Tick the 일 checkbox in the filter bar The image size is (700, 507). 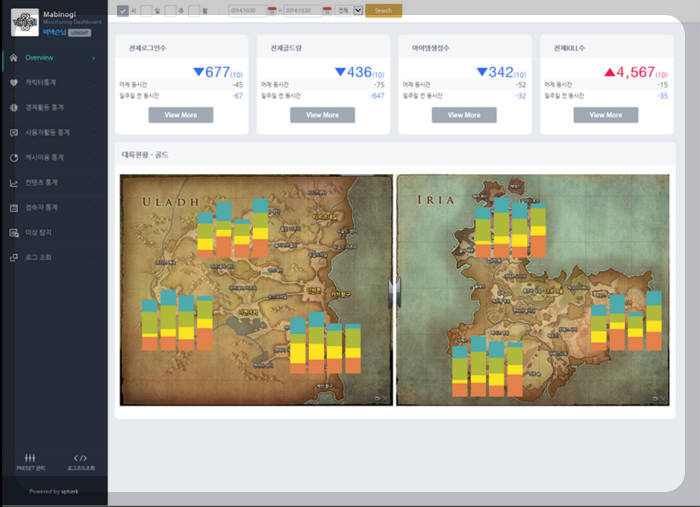point(146,10)
